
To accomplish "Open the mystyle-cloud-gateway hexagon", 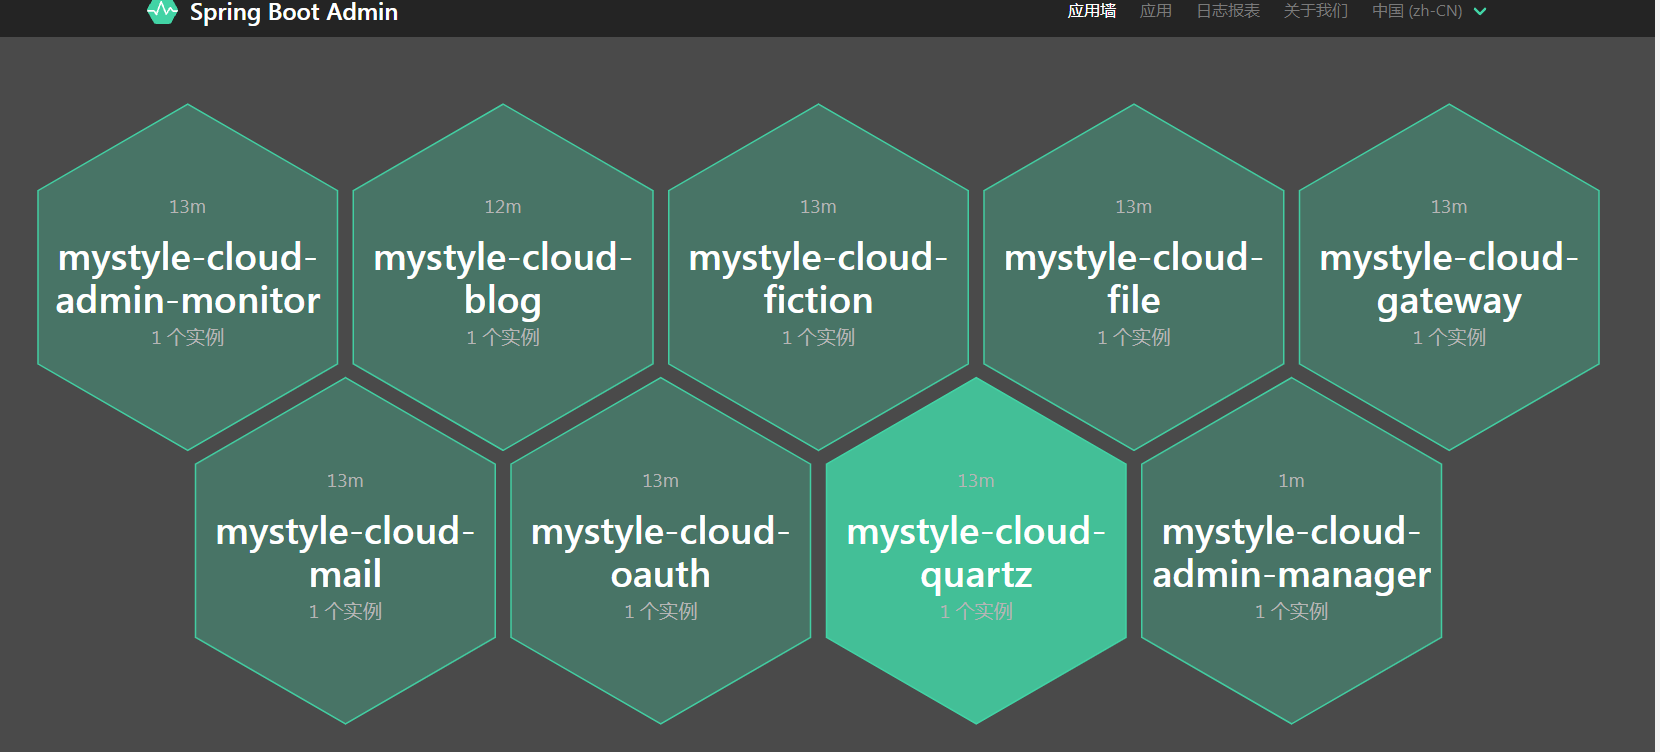I will (1448, 278).
